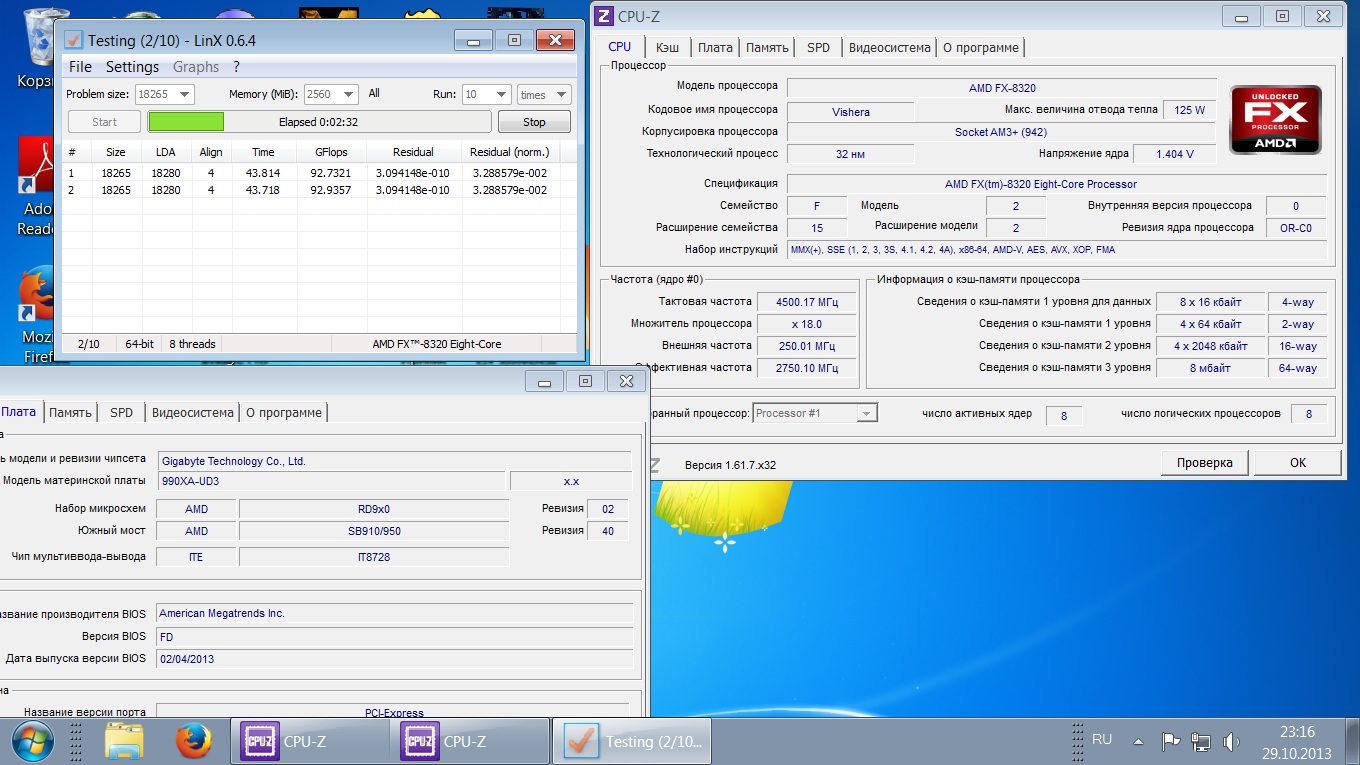
Task: Select Память tab in the CPU-Z motherboard window
Action: click(x=70, y=412)
